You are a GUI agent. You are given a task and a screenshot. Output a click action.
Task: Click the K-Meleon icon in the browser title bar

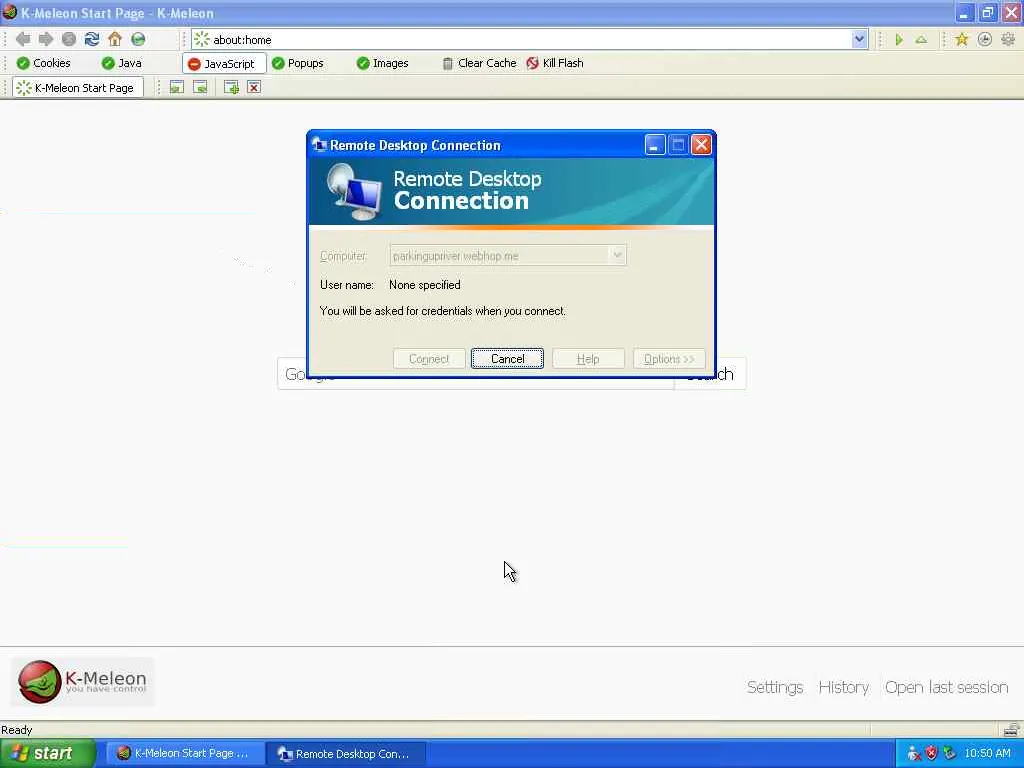pyautogui.click(x=9, y=12)
